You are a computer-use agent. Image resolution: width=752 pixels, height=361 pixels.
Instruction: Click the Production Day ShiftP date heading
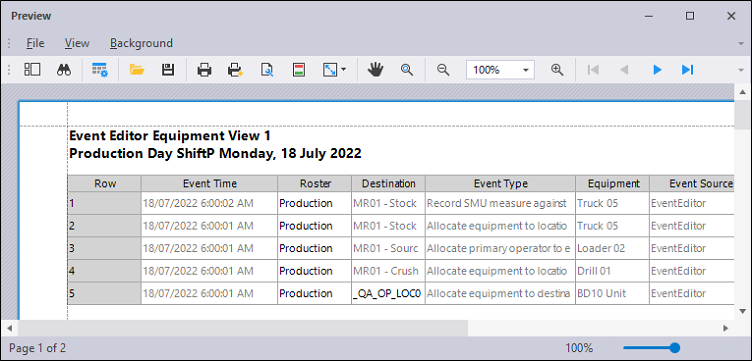click(x=215, y=154)
